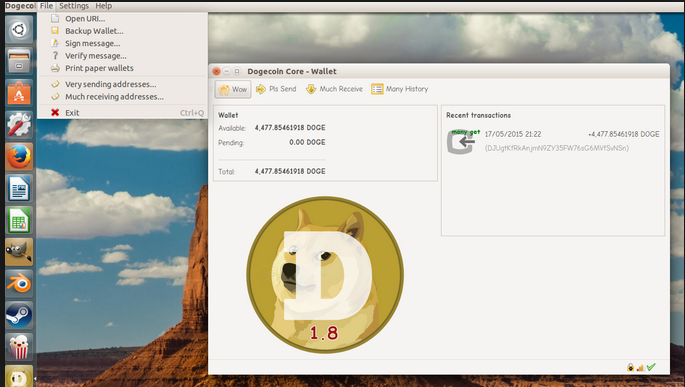The image size is (685, 387).
Task: Click the Dogecoin 1.8 coin logo
Action: 325,275
